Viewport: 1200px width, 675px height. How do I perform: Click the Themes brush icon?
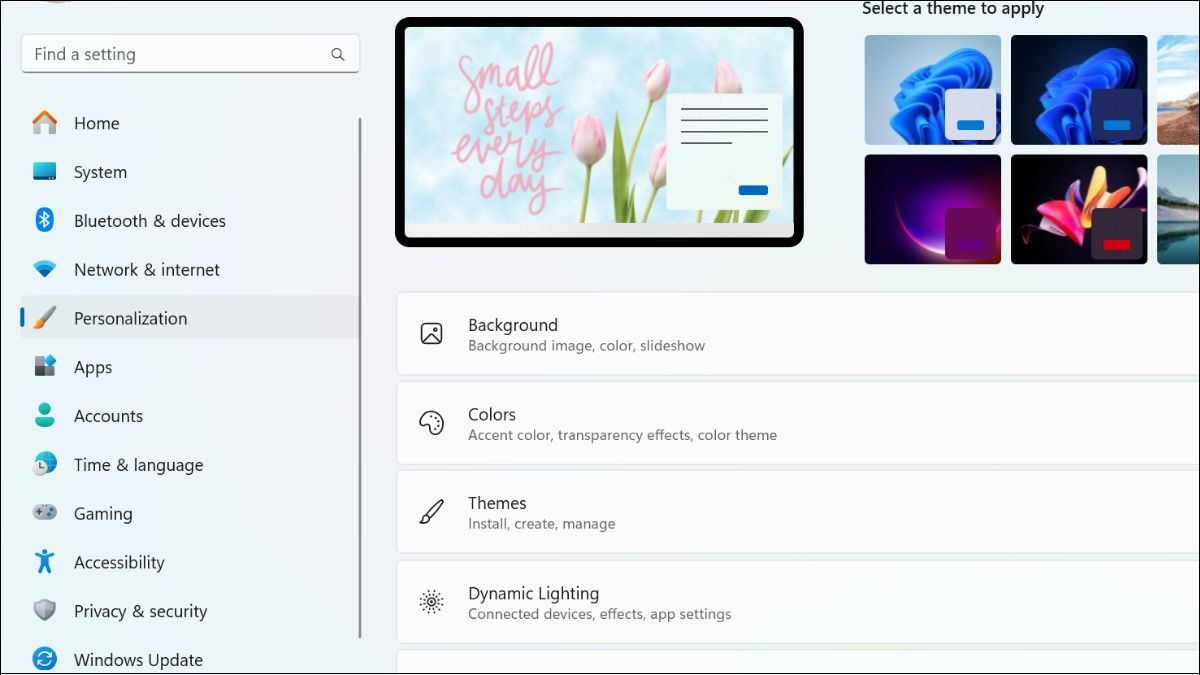click(x=432, y=512)
